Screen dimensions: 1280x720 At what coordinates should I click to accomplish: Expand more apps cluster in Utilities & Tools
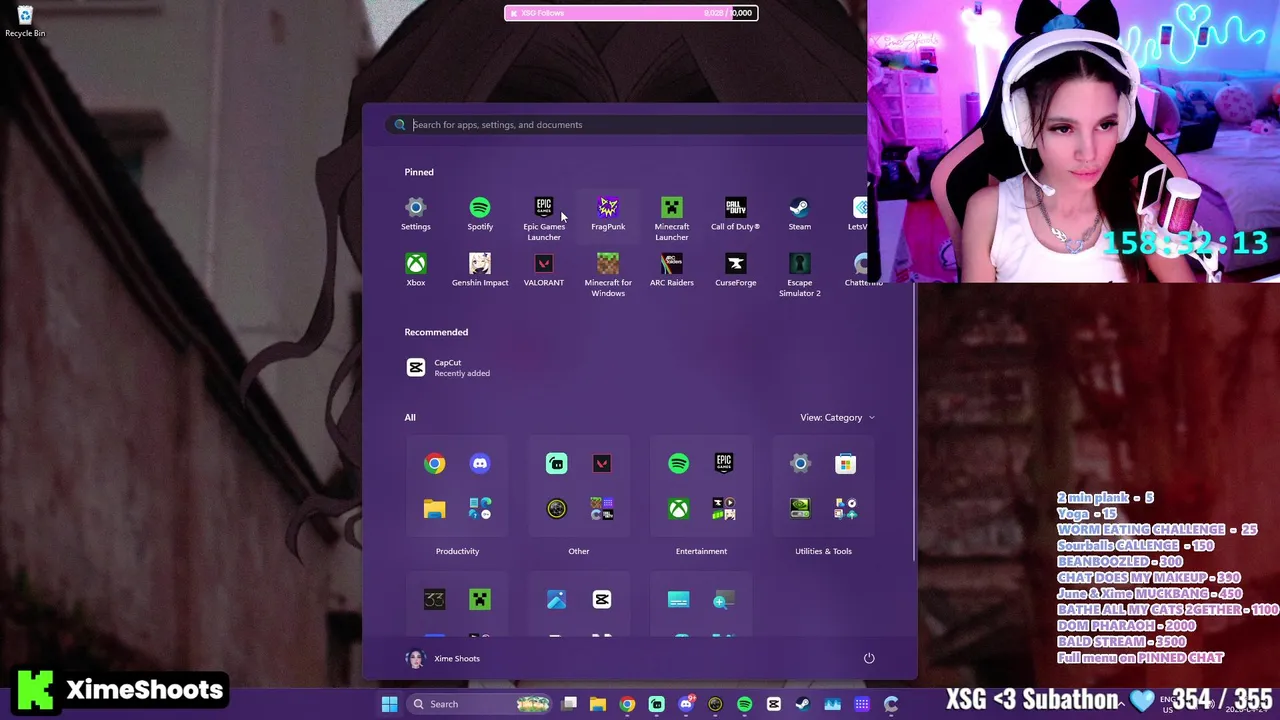click(846, 509)
